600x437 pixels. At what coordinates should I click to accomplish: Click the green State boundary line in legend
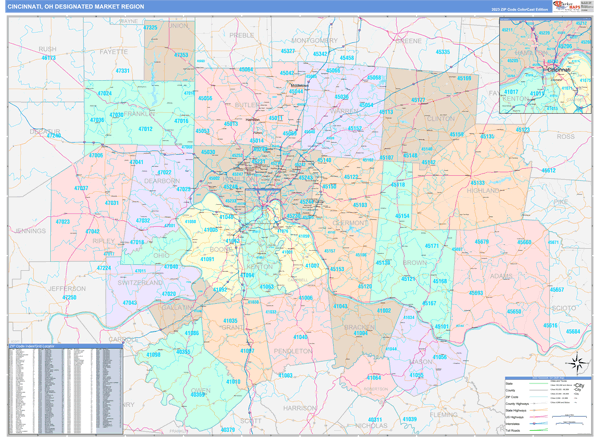tap(538, 383)
